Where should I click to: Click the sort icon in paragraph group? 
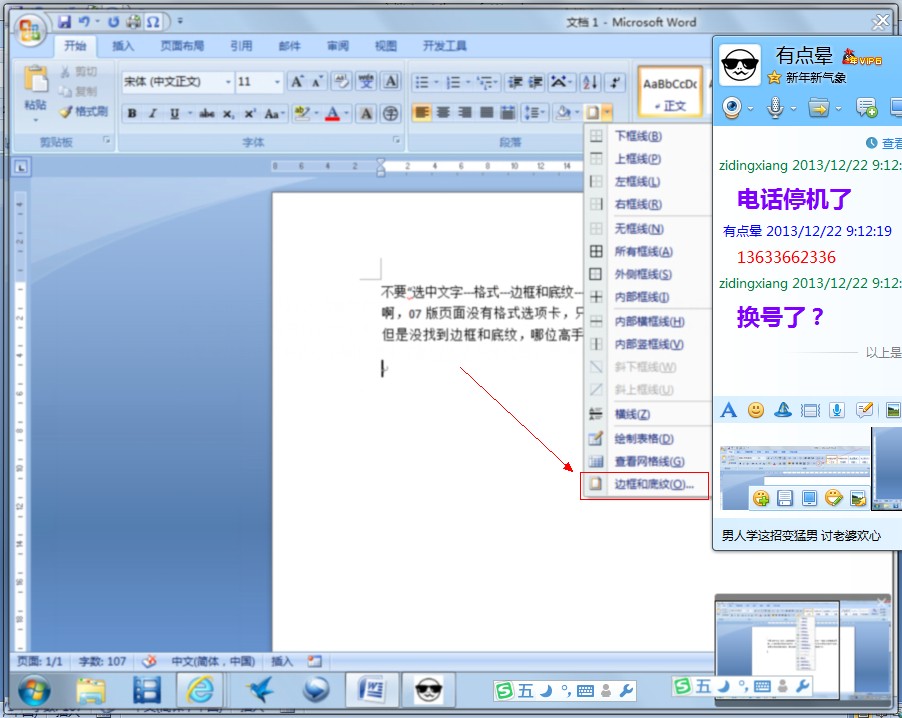tap(590, 82)
